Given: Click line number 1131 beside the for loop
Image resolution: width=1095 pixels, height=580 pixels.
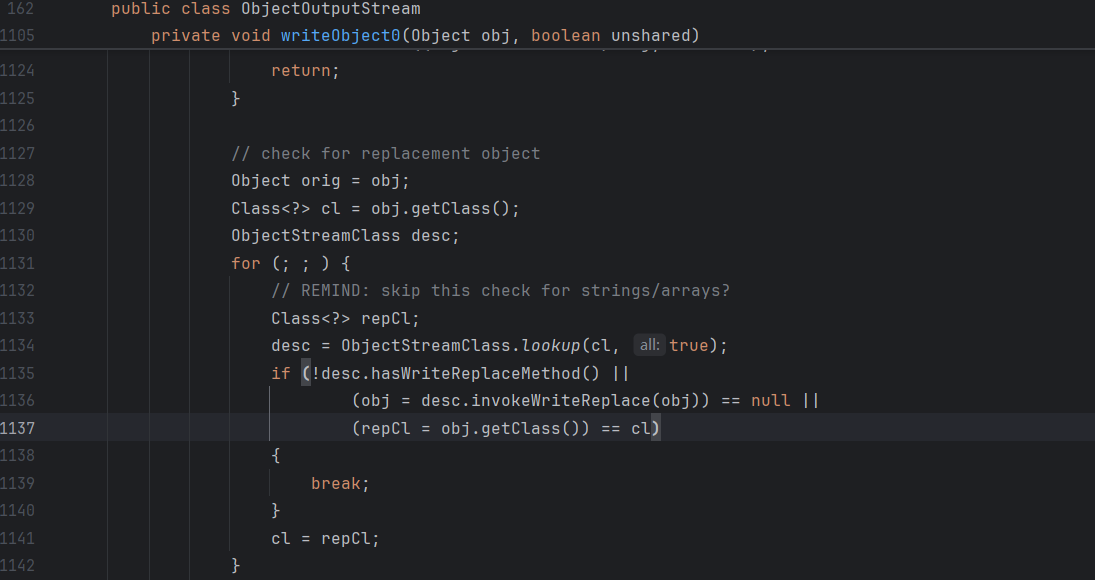Looking at the screenshot, I should point(19,263).
